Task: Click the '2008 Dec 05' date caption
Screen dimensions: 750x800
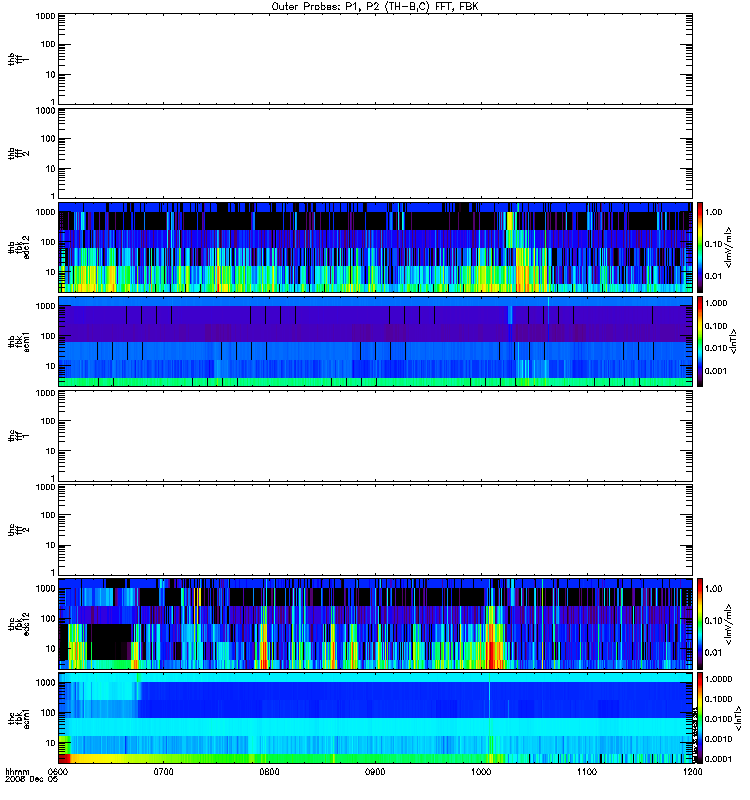Action: tap(32, 779)
